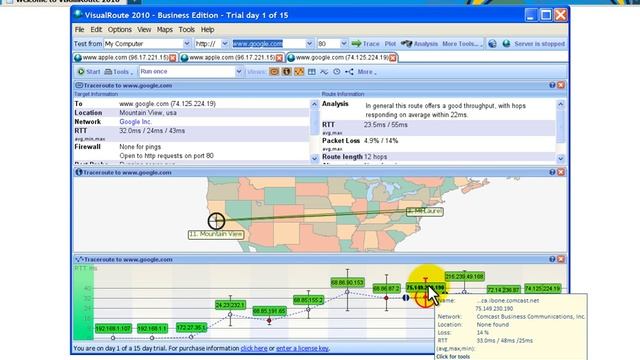Screen dimensions: 640x360
Task: Open the Help menu
Action: tap(207, 30)
